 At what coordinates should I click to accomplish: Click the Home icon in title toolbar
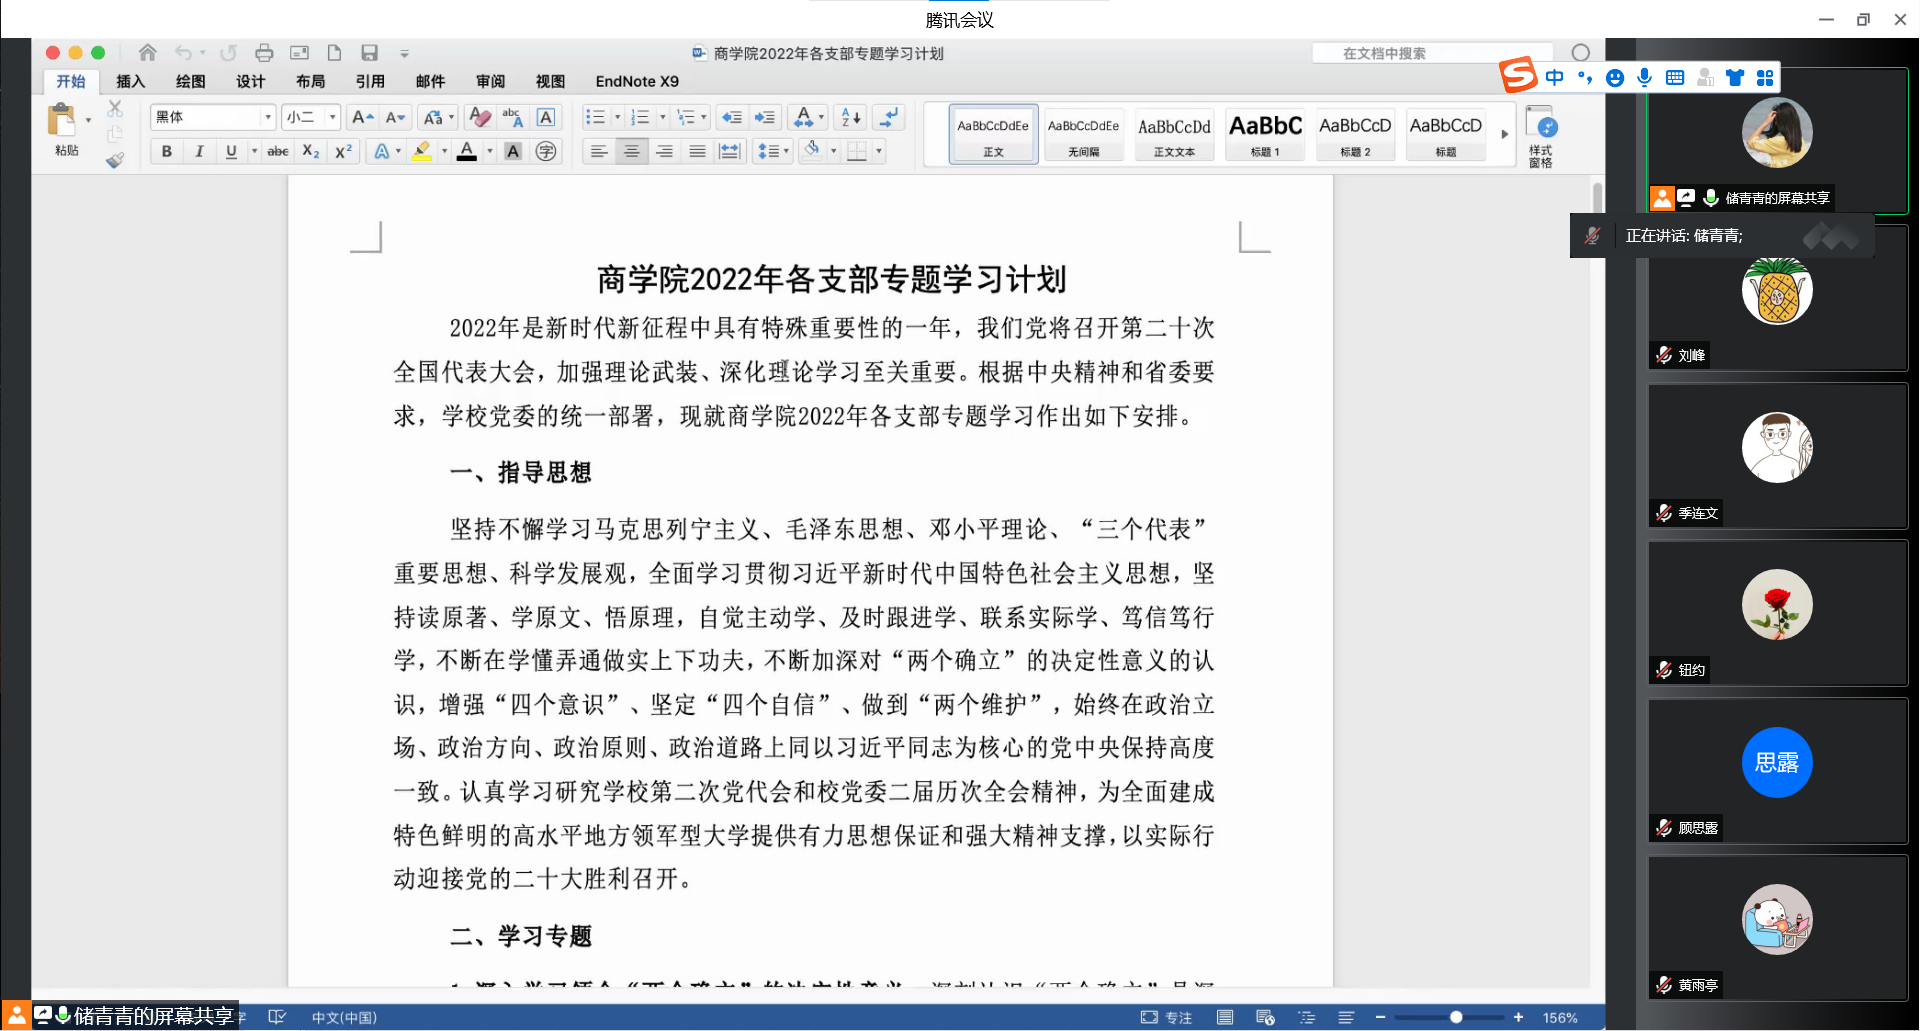(x=148, y=52)
